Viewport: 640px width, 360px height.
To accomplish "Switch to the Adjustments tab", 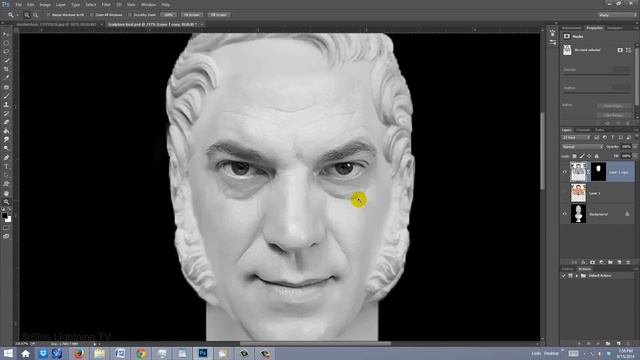I will click(572, 28).
